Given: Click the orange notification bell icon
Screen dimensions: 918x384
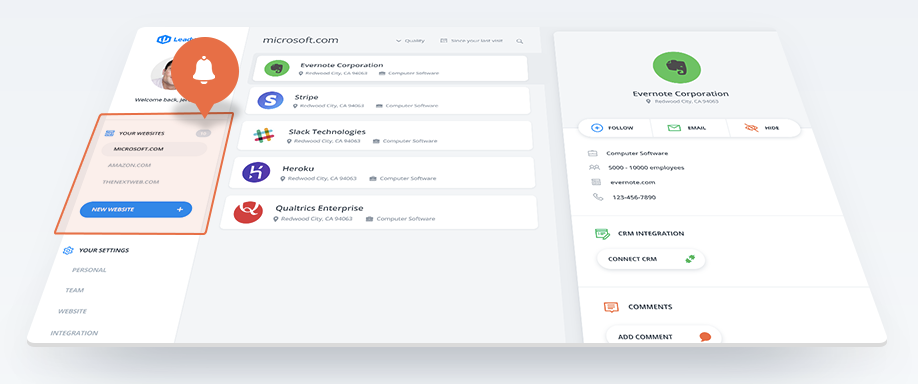Looking at the screenshot, I should pyautogui.click(x=204, y=70).
